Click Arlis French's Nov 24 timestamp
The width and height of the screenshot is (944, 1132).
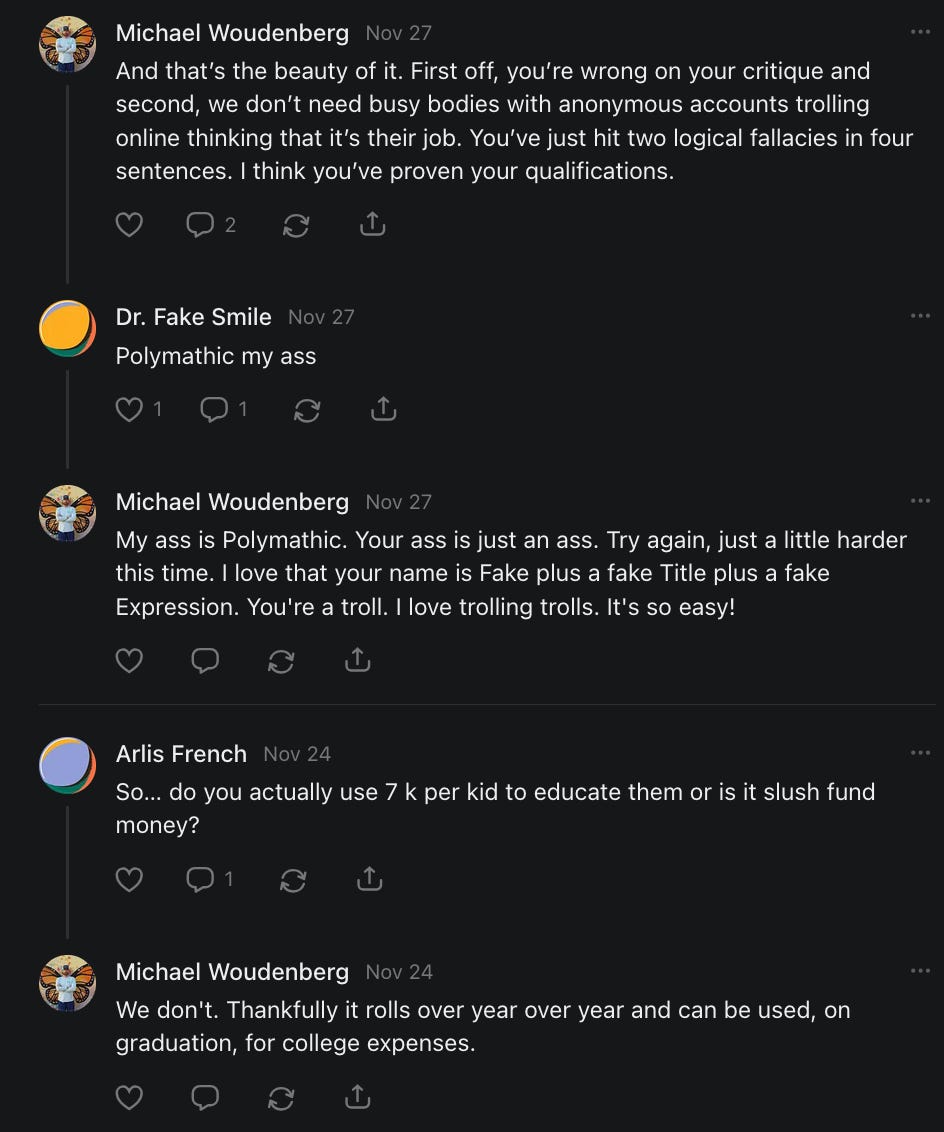pos(297,754)
